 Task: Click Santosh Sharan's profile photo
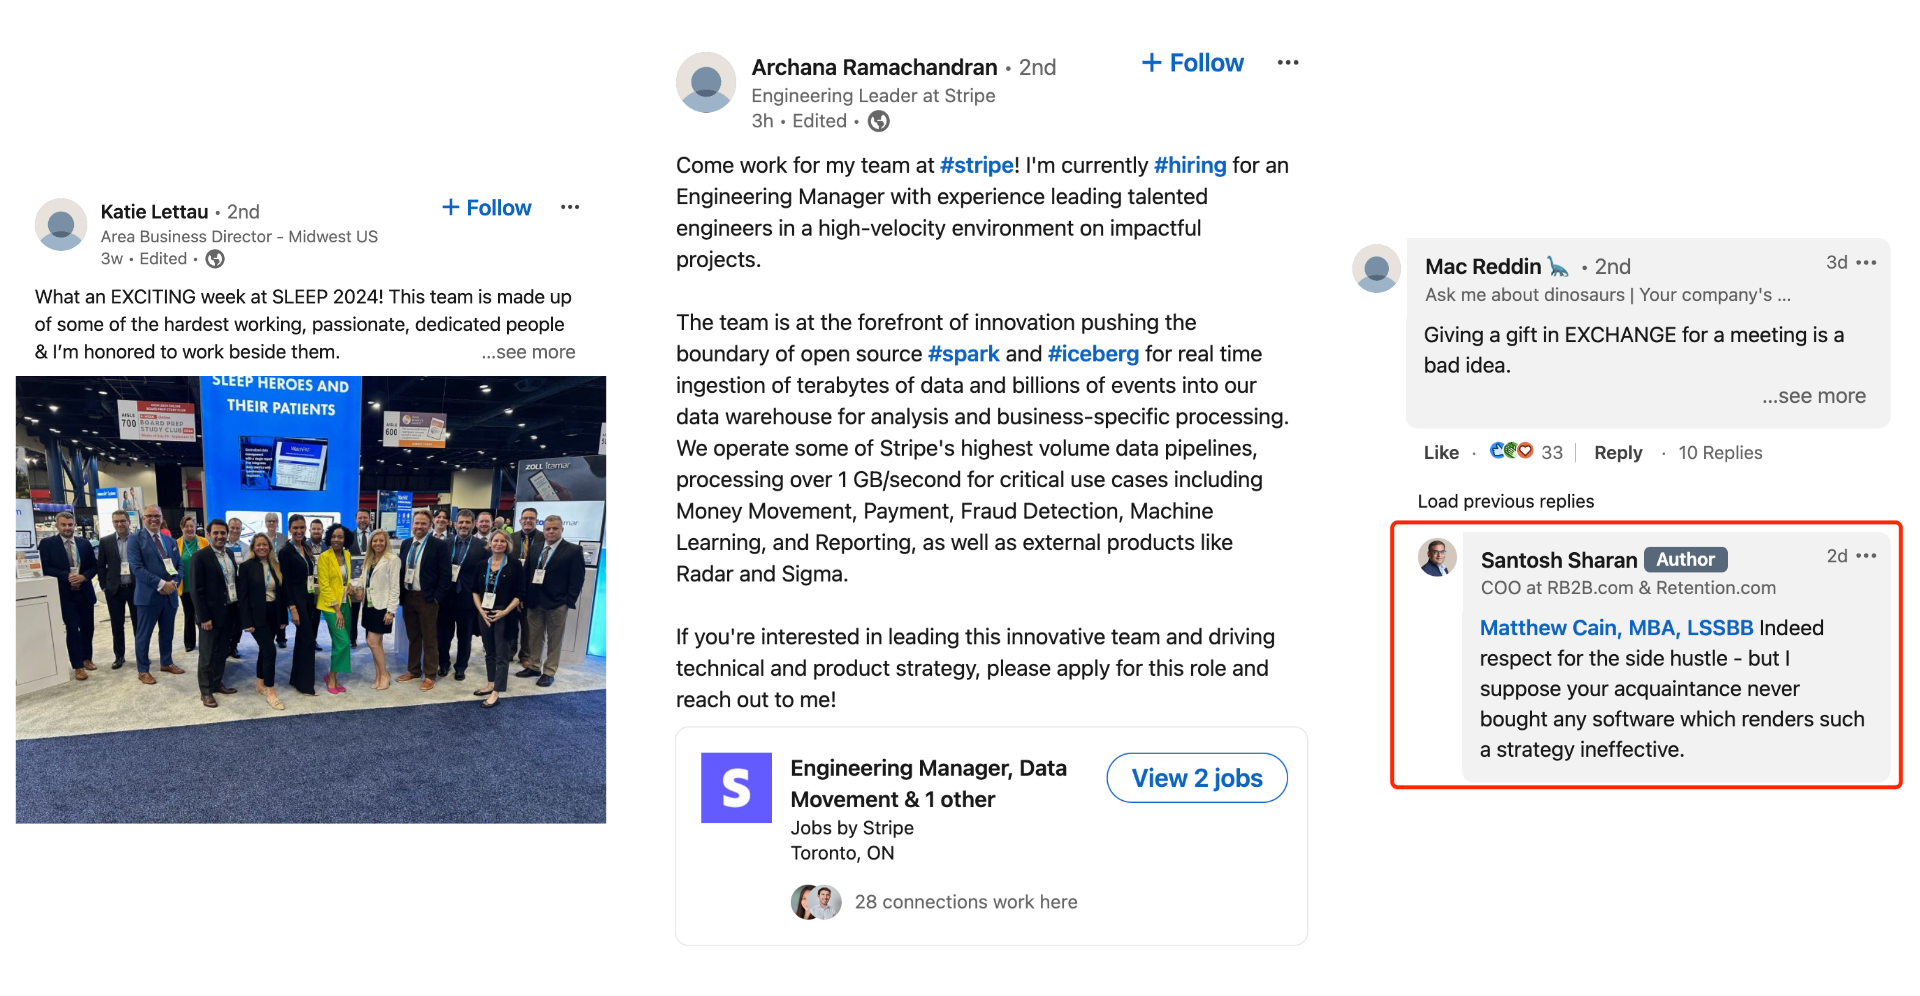tap(1437, 557)
